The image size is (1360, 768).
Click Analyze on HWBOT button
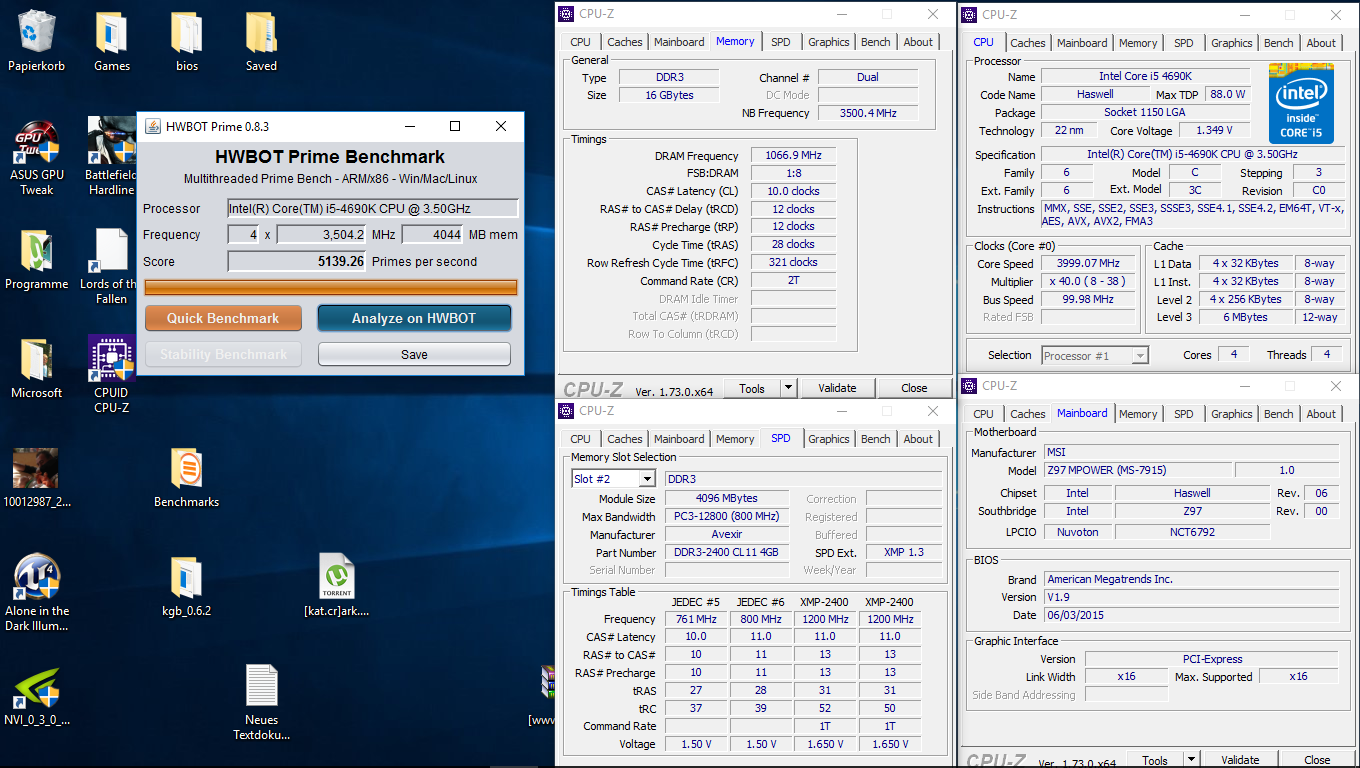(414, 318)
